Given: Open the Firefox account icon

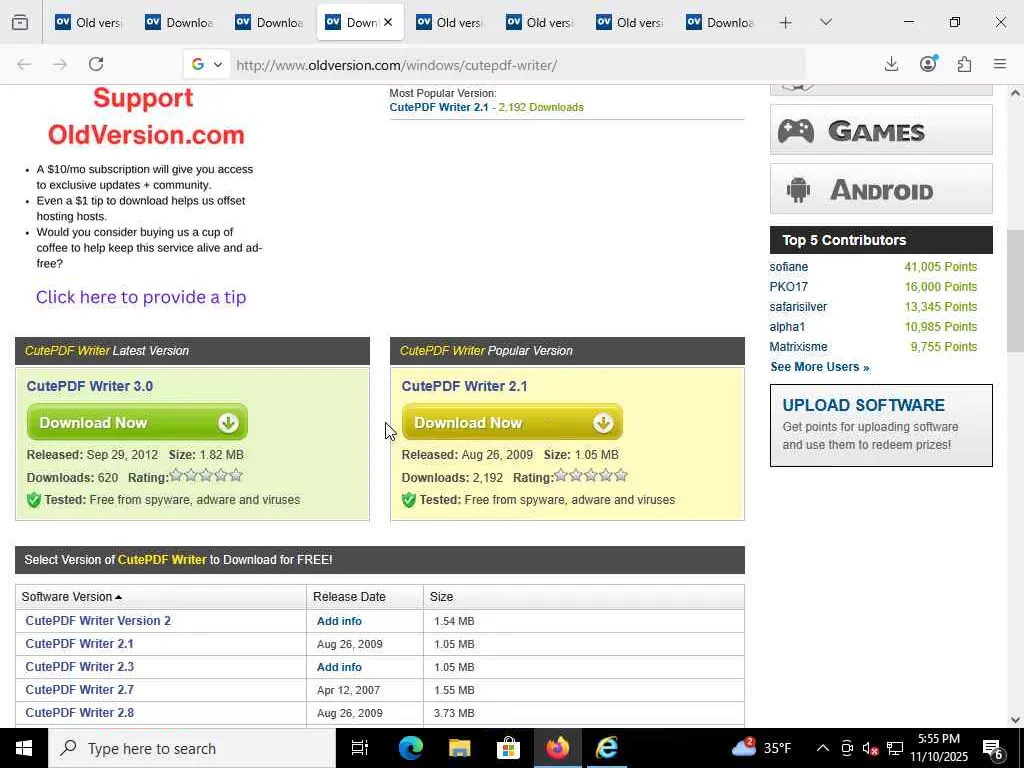Looking at the screenshot, I should pyautogui.click(x=928, y=64).
